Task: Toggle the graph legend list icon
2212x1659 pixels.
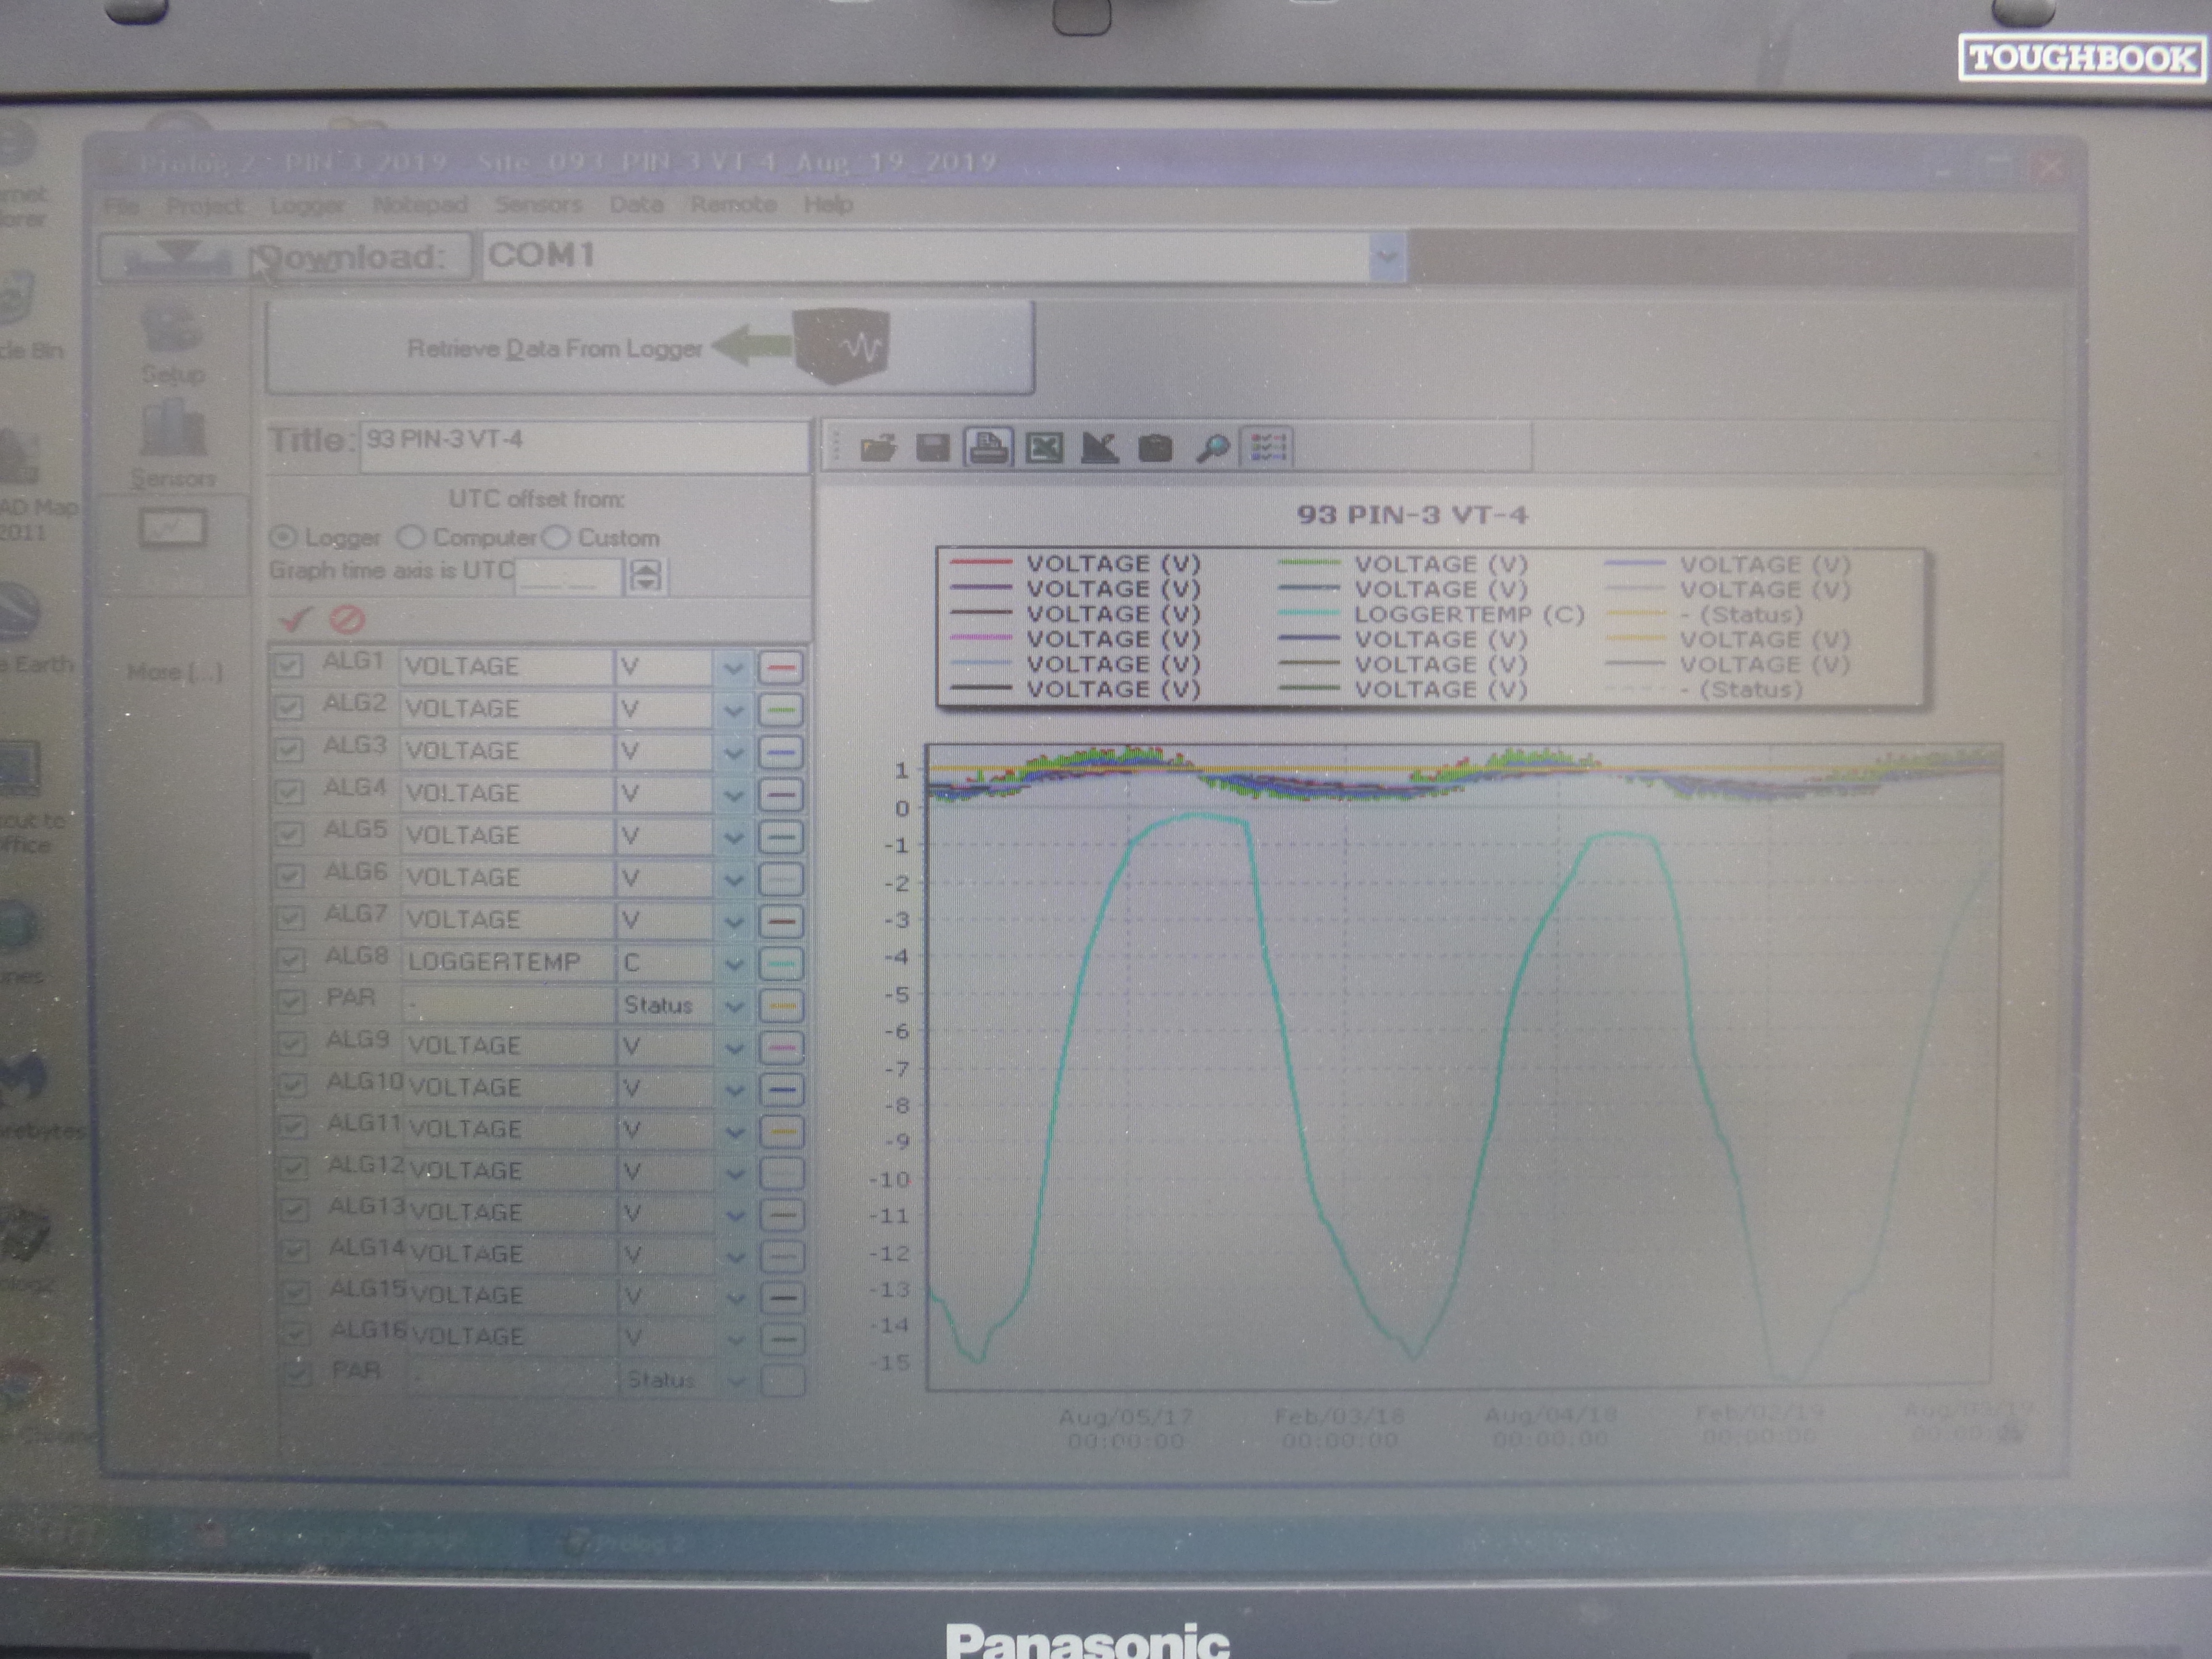Action: (1267, 447)
